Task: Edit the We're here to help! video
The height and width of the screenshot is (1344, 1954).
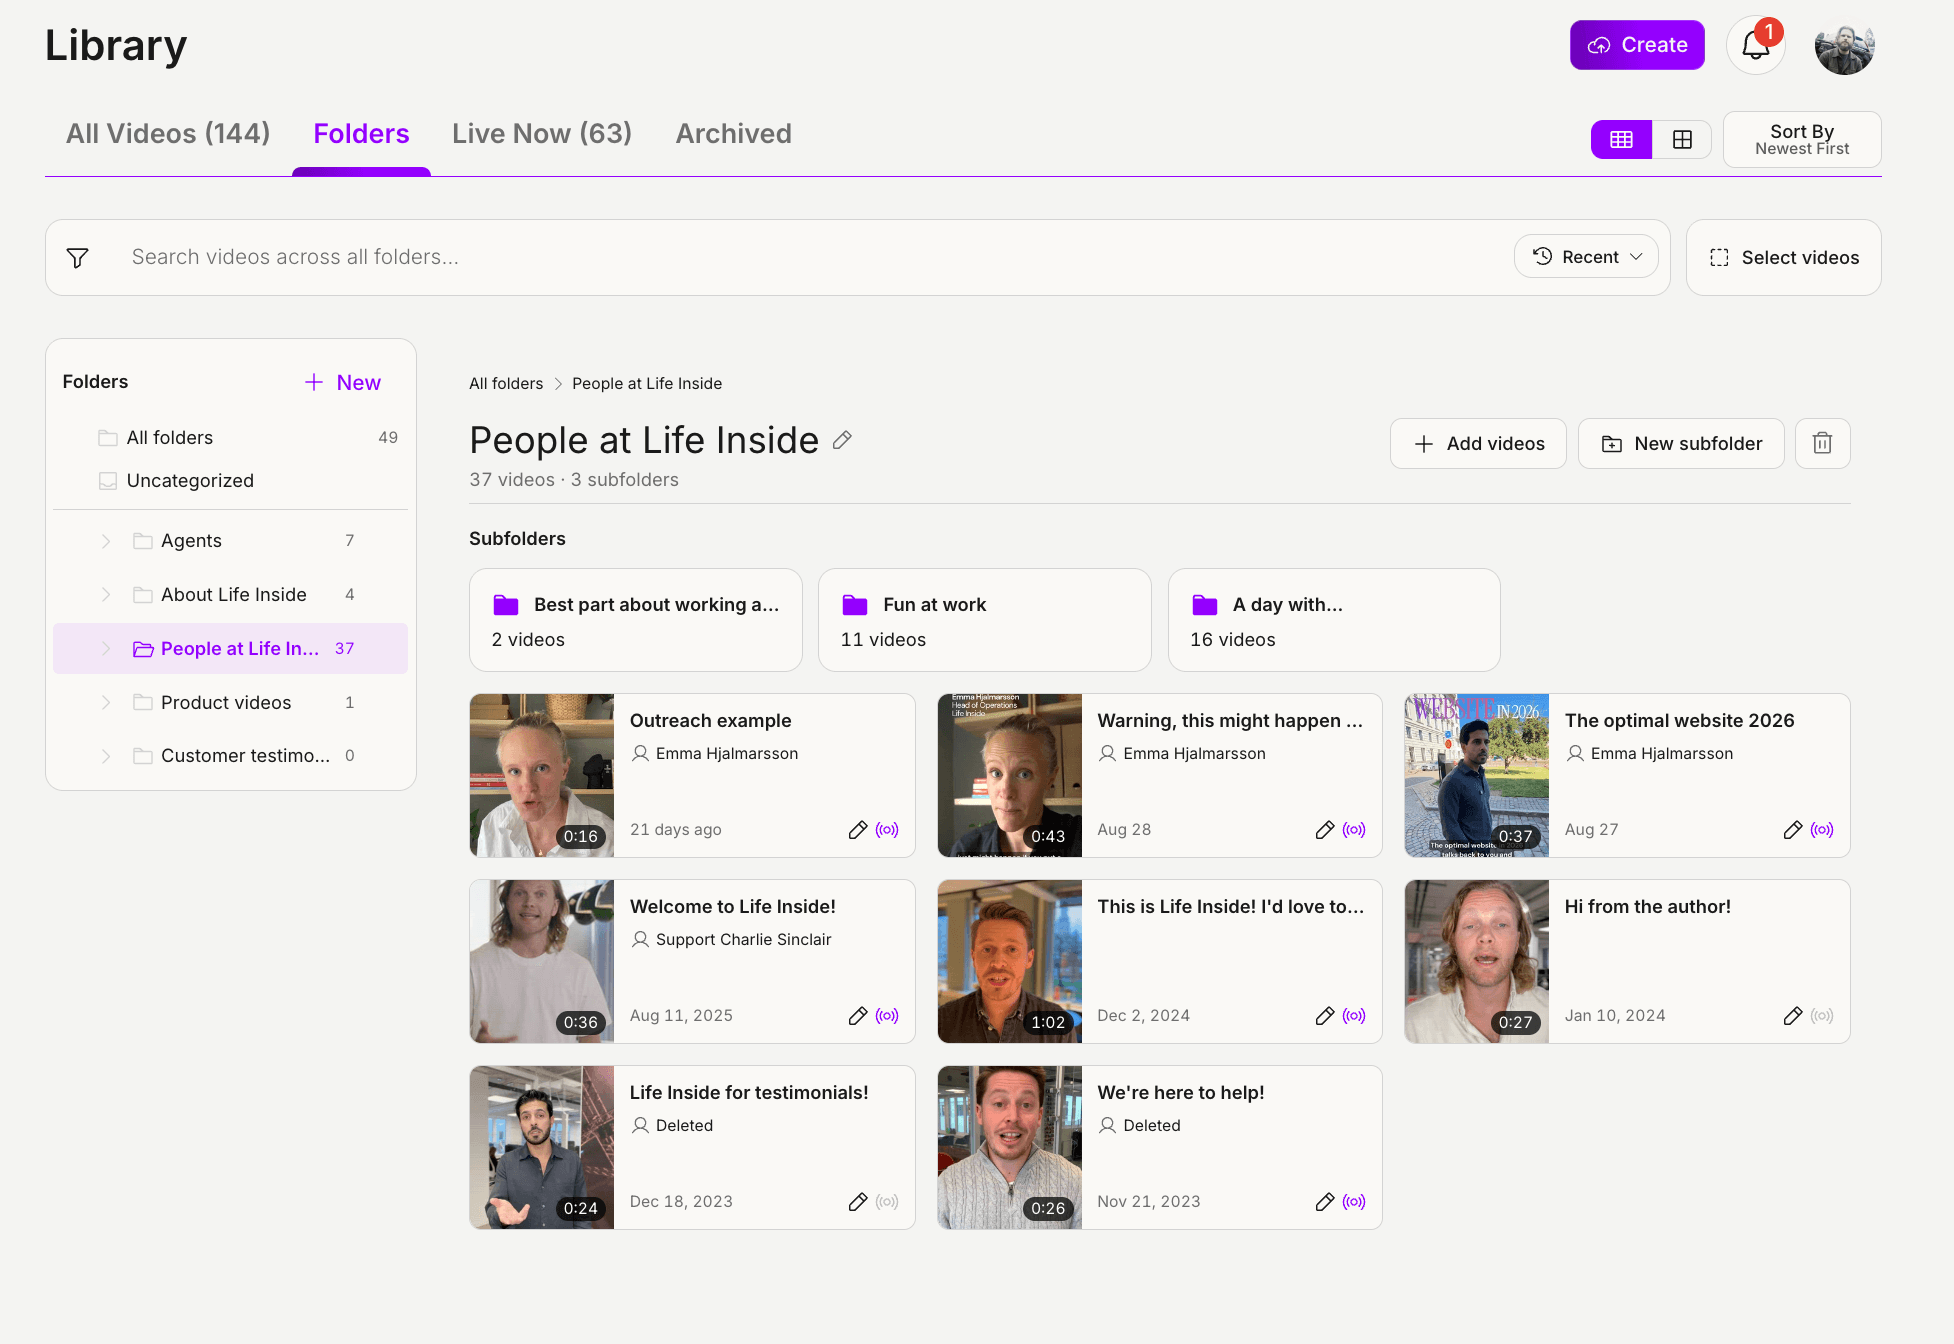Action: point(1324,1202)
